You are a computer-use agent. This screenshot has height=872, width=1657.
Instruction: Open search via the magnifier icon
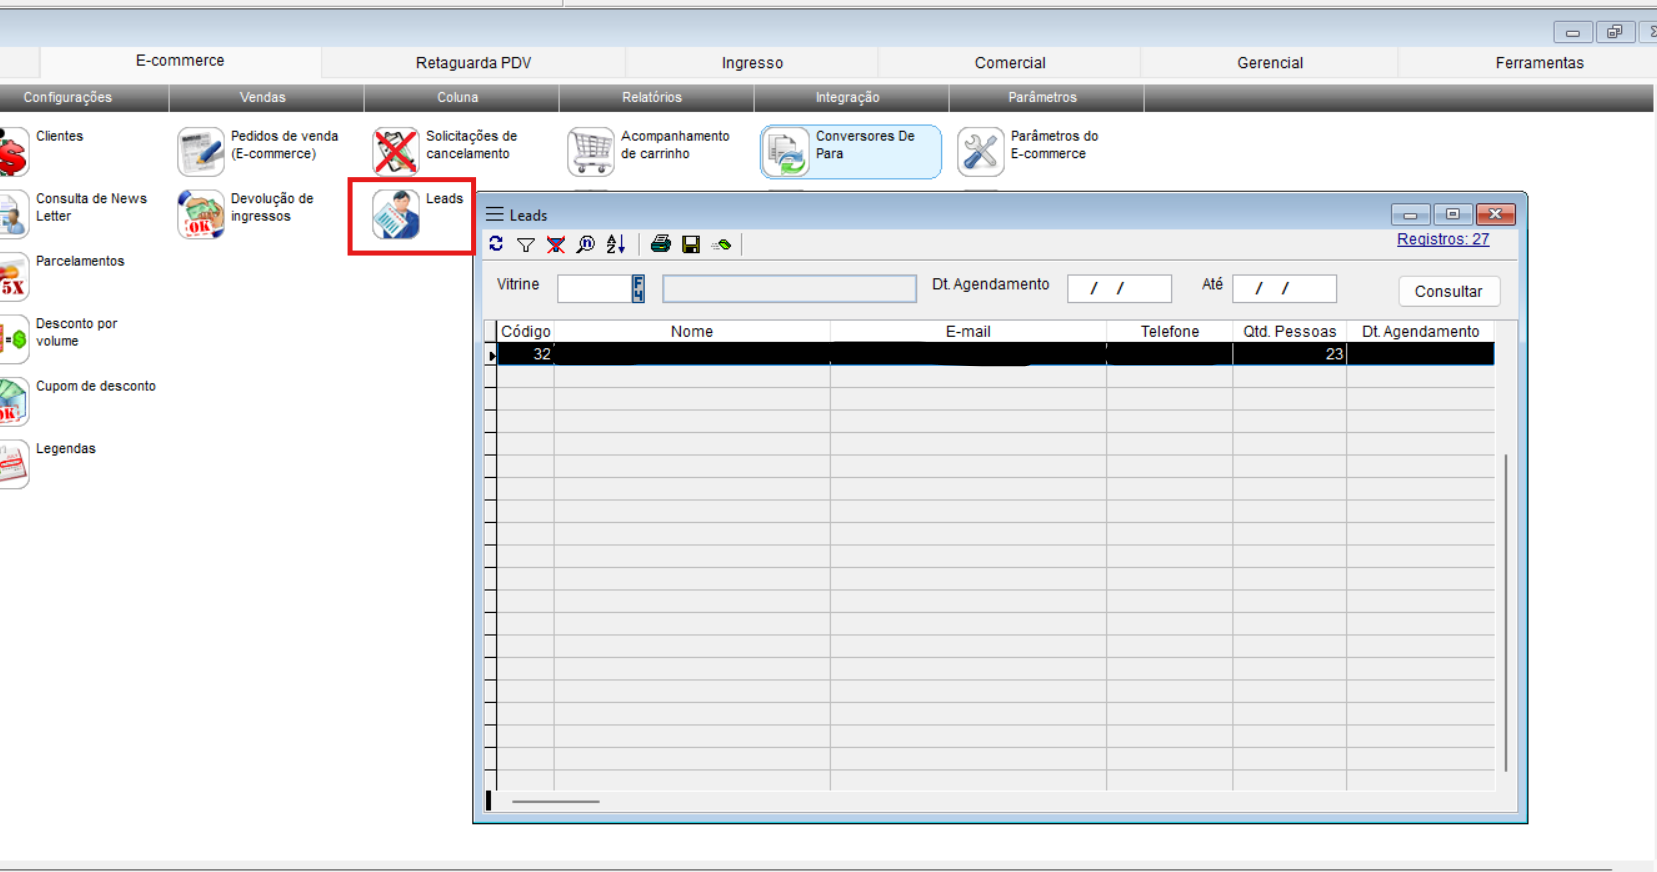click(586, 245)
